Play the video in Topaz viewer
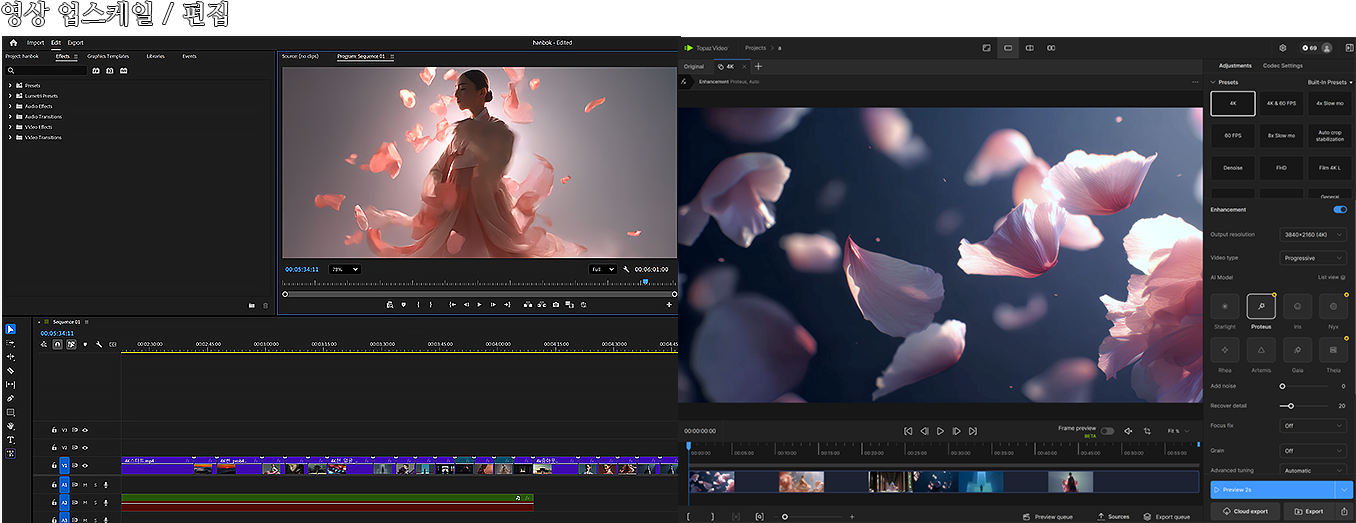This screenshot has width=1356, height=523. pyautogui.click(x=940, y=431)
